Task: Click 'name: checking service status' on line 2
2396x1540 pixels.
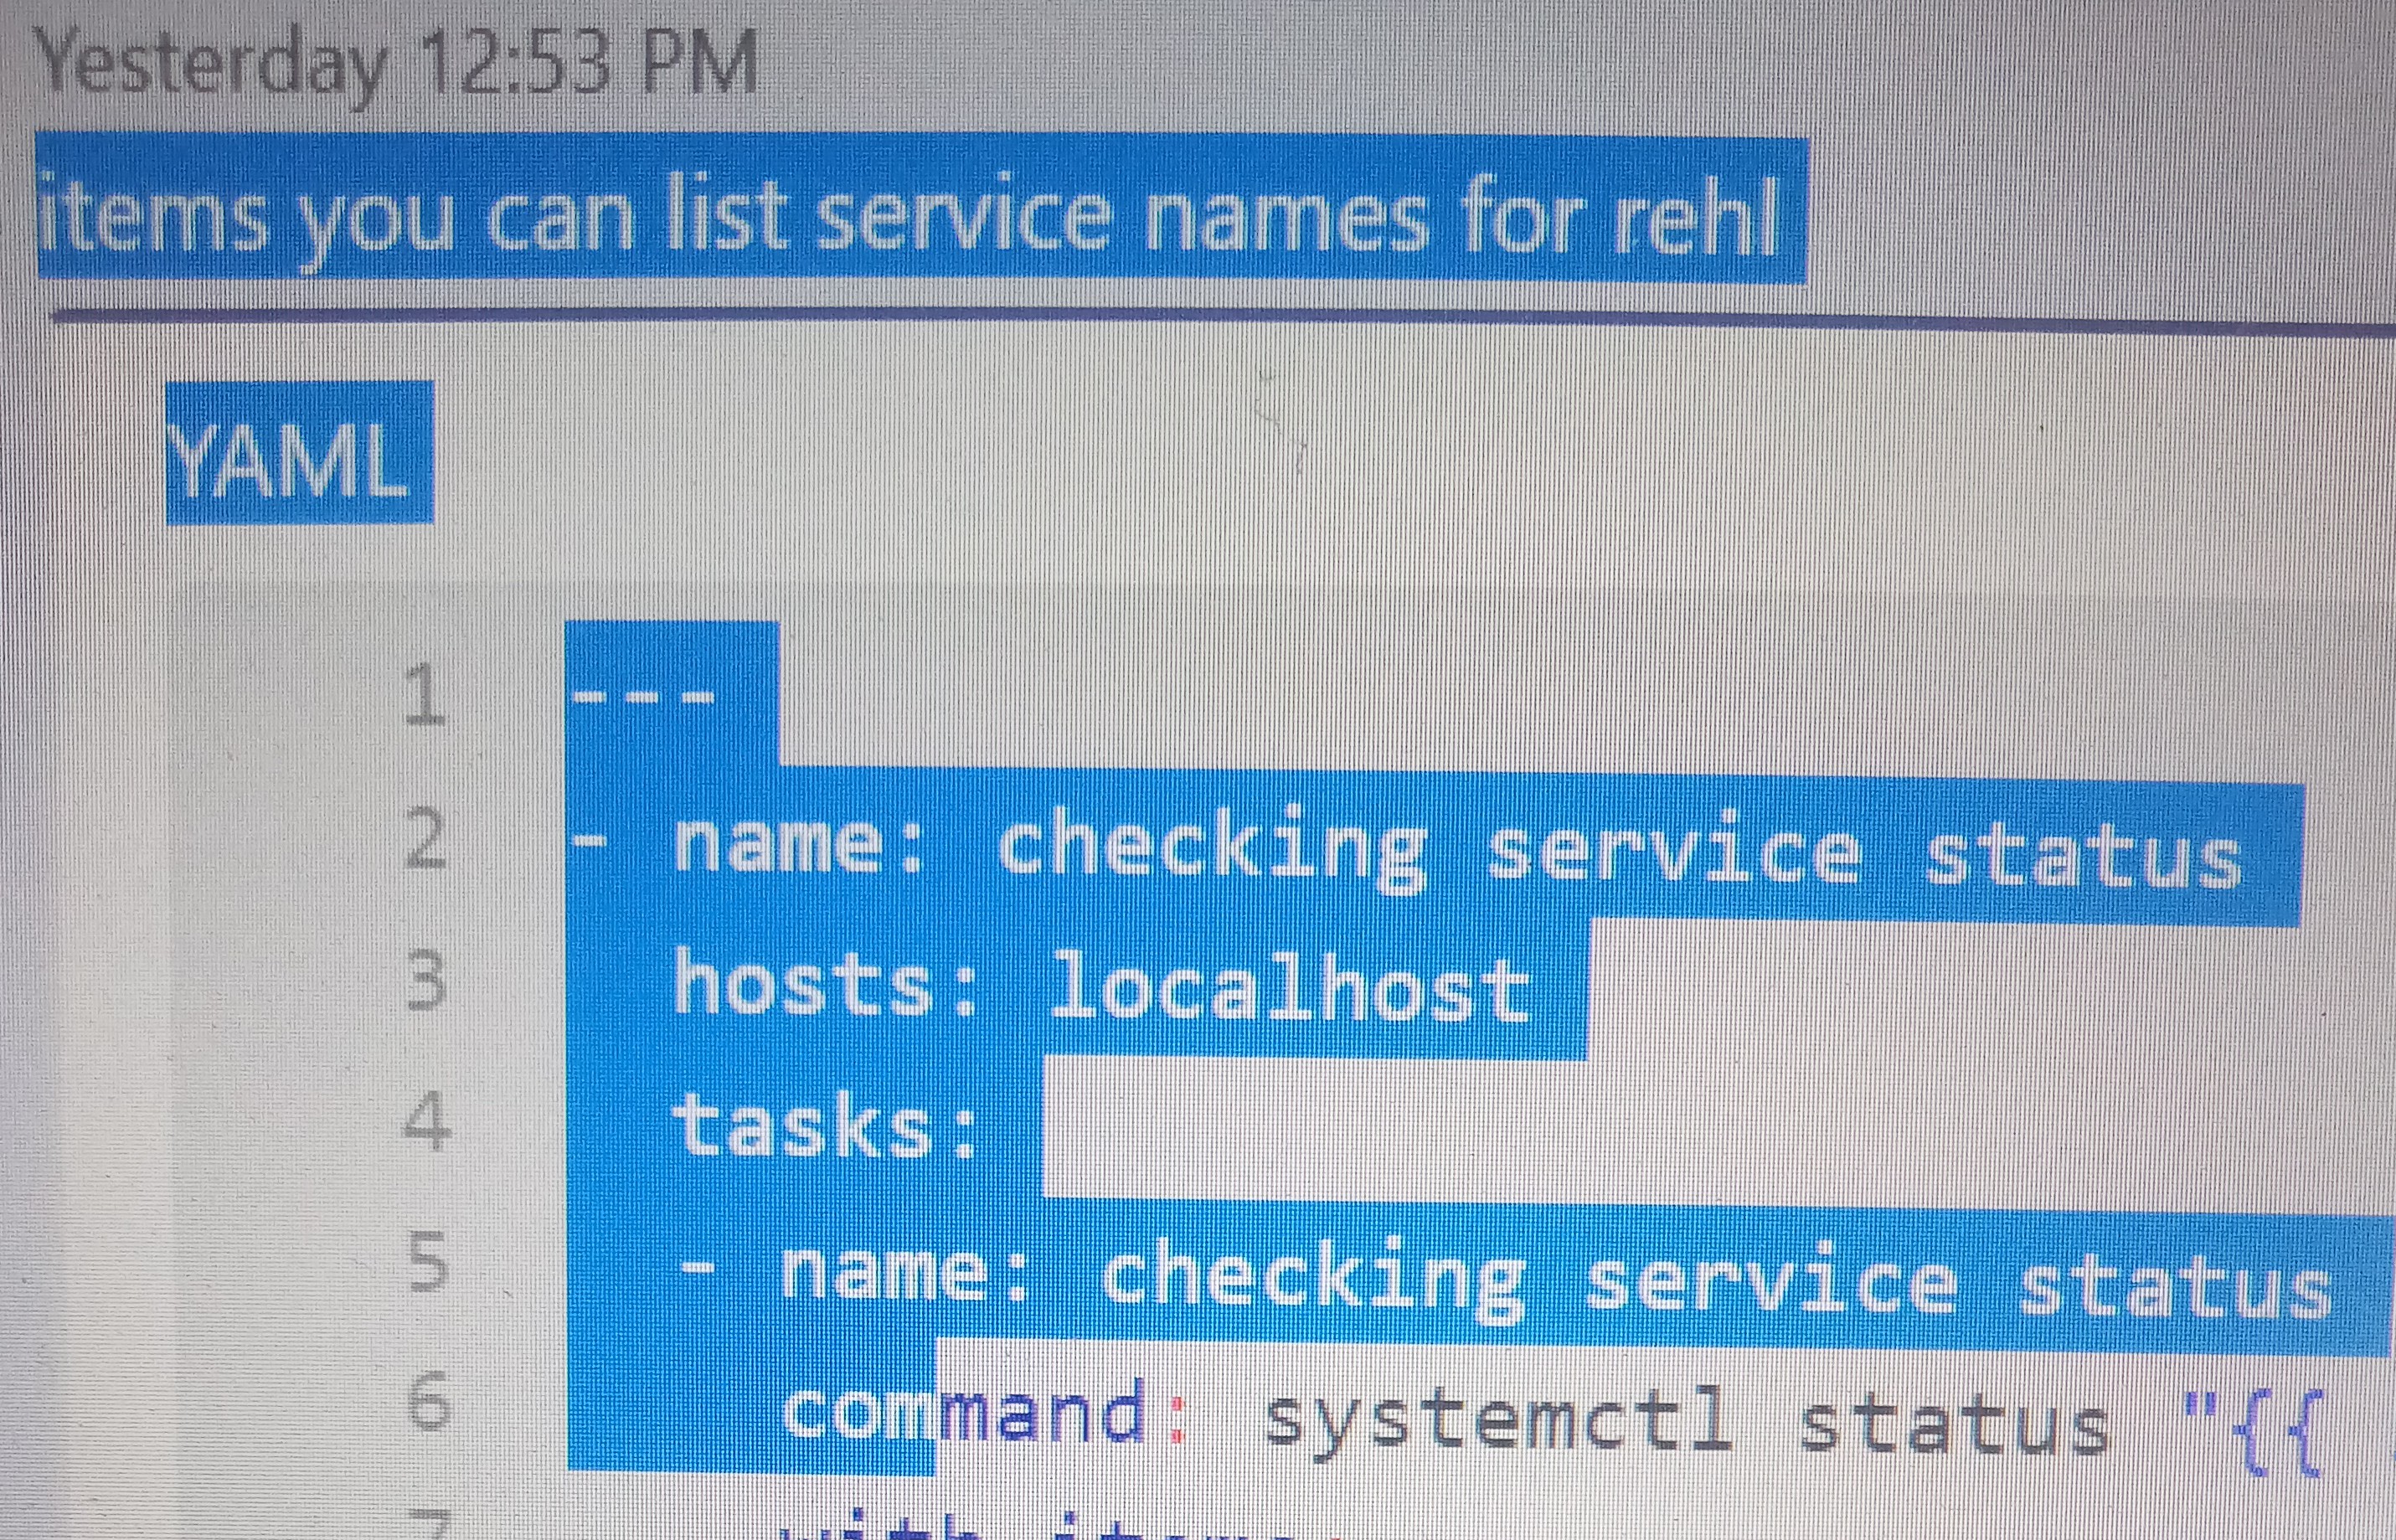Action: click(x=1455, y=850)
